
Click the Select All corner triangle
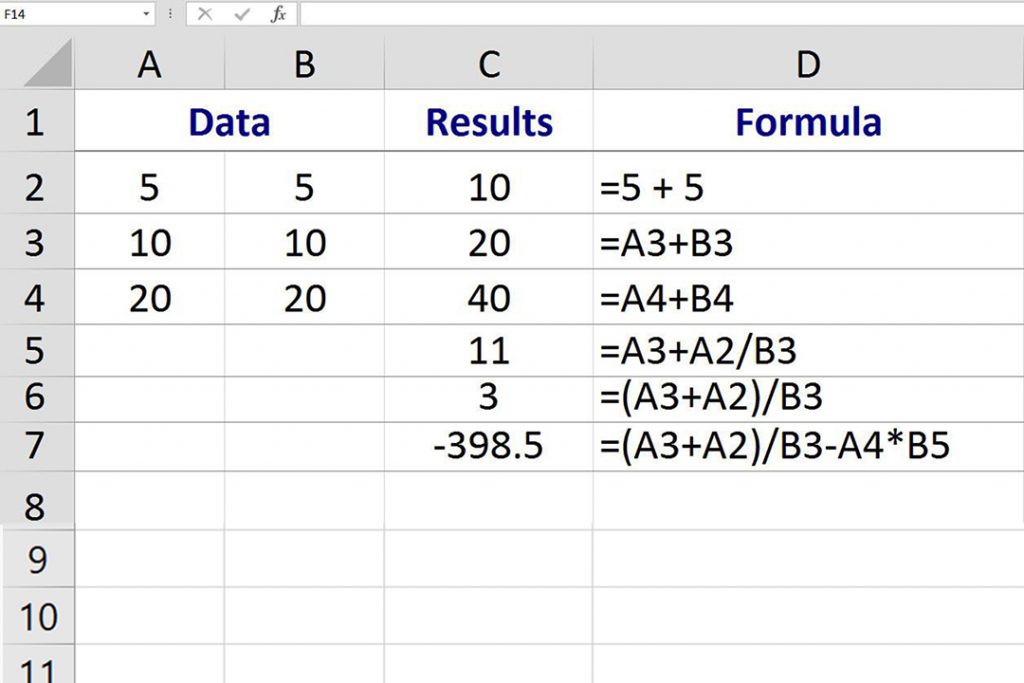48,65
